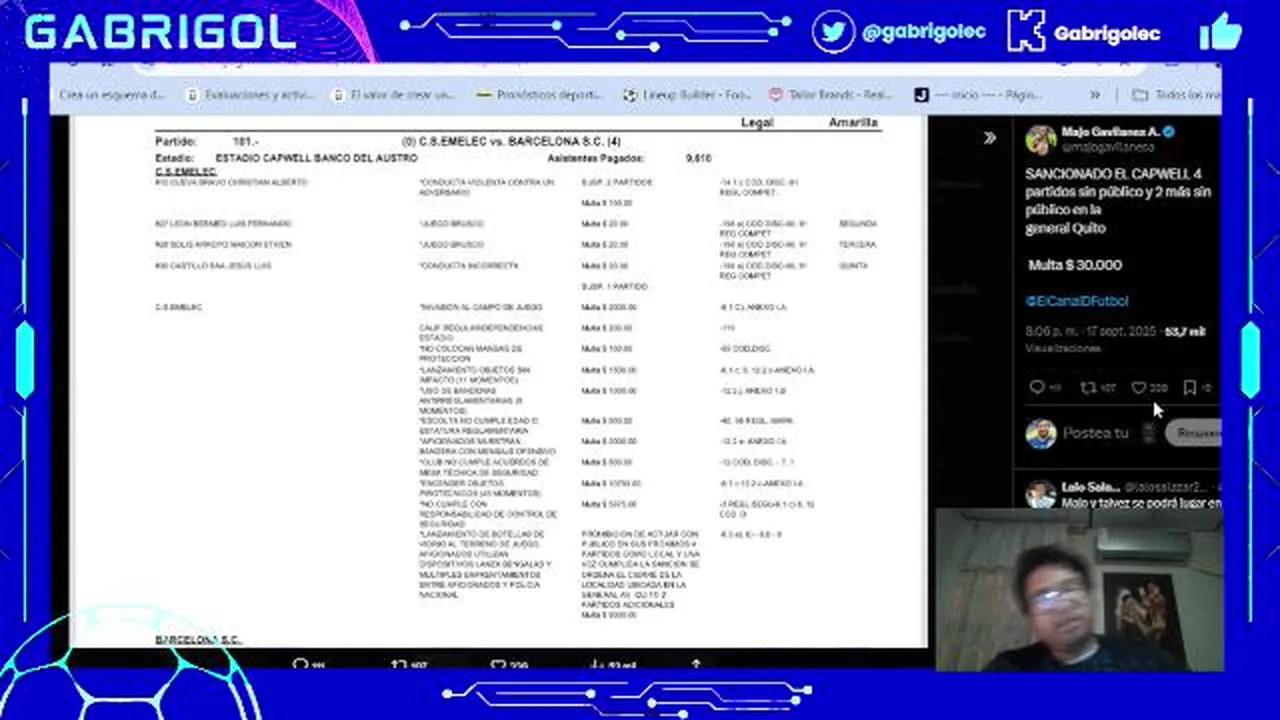This screenshot has width=1280, height=720.
Task: Click the reply comment icon on tweet
Action: point(1037,387)
